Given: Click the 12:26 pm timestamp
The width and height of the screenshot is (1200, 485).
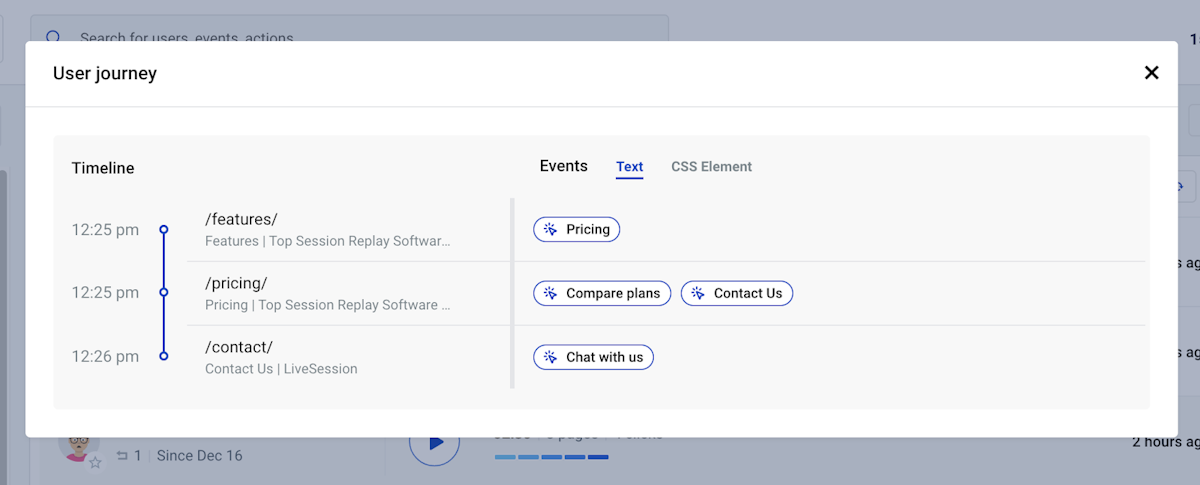Looking at the screenshot, I should [x=105, y=356].
